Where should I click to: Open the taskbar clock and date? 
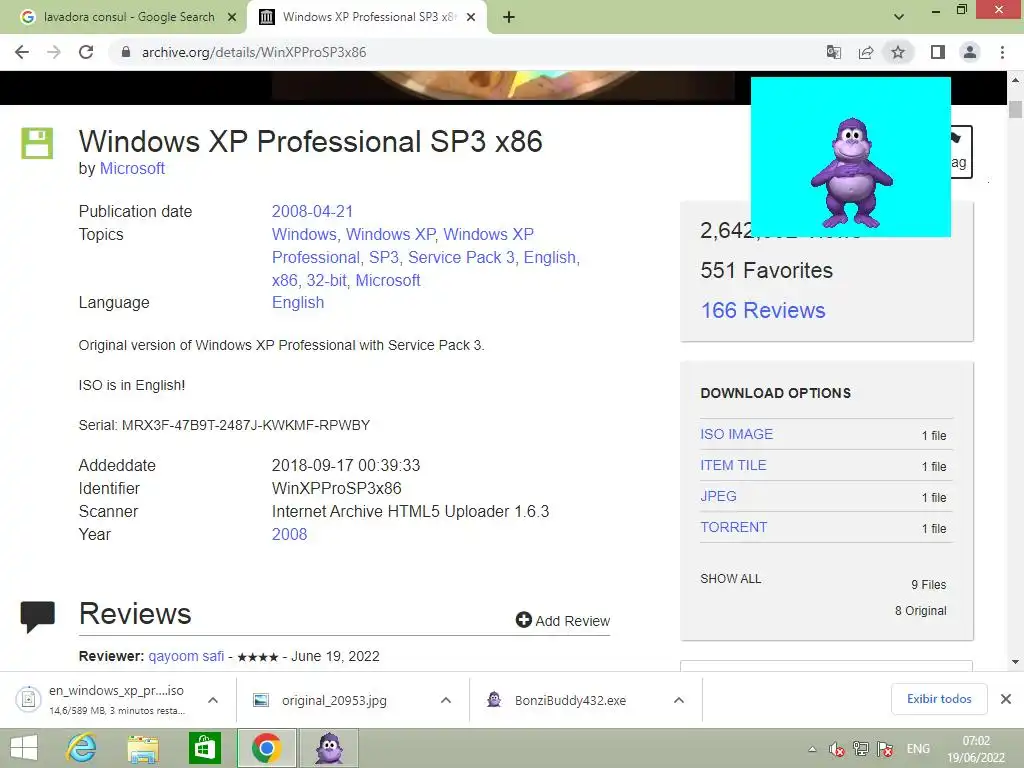pos(976,749)
